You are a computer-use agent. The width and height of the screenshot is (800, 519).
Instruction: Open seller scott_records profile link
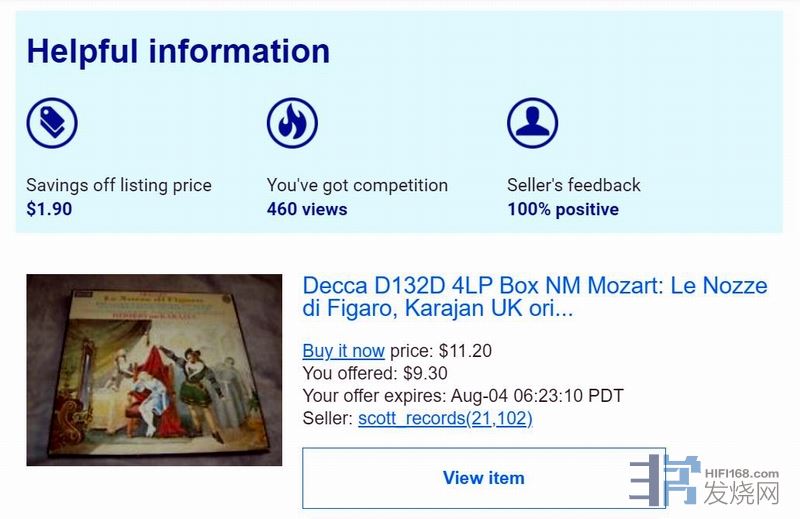pos(445,418)
